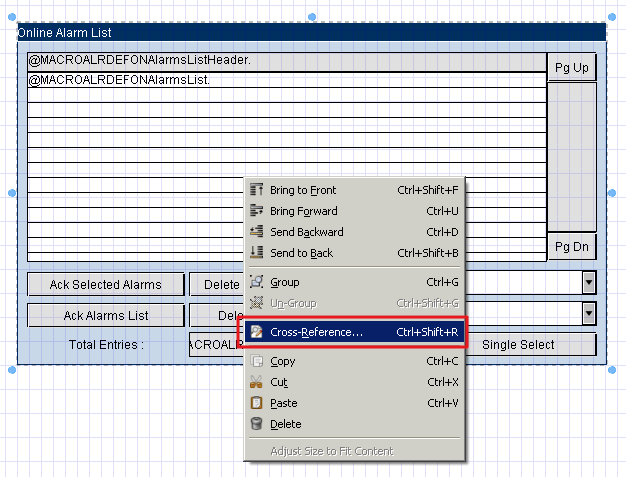Select Paste in the context menu
This screenshot has width=626, height=477.
[354, 403]
